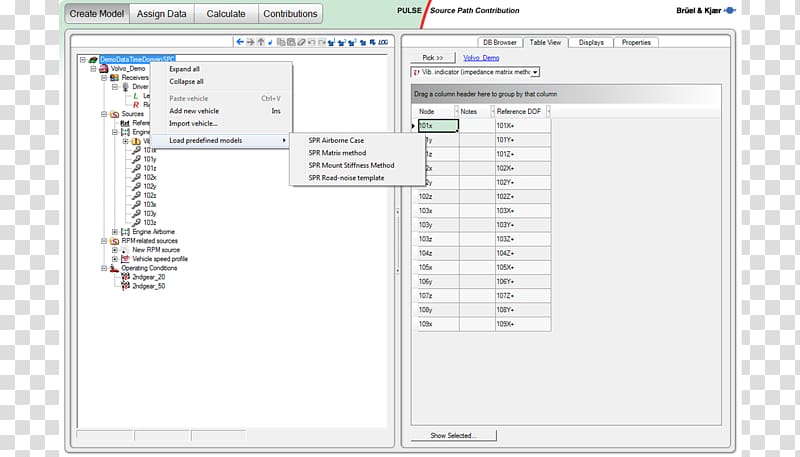Click the Volvo_Demo vehicle icon in the tree
The width and height of the screenshot is (800, 457).
pos(104,68)
